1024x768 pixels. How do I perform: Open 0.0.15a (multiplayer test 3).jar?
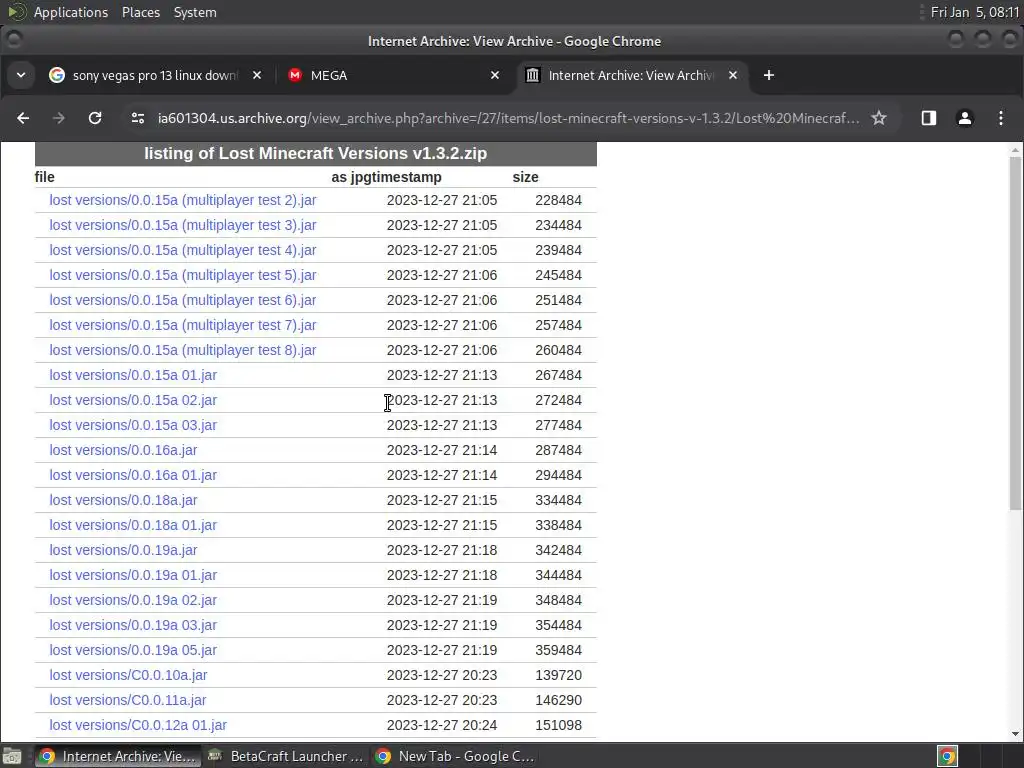183,225
